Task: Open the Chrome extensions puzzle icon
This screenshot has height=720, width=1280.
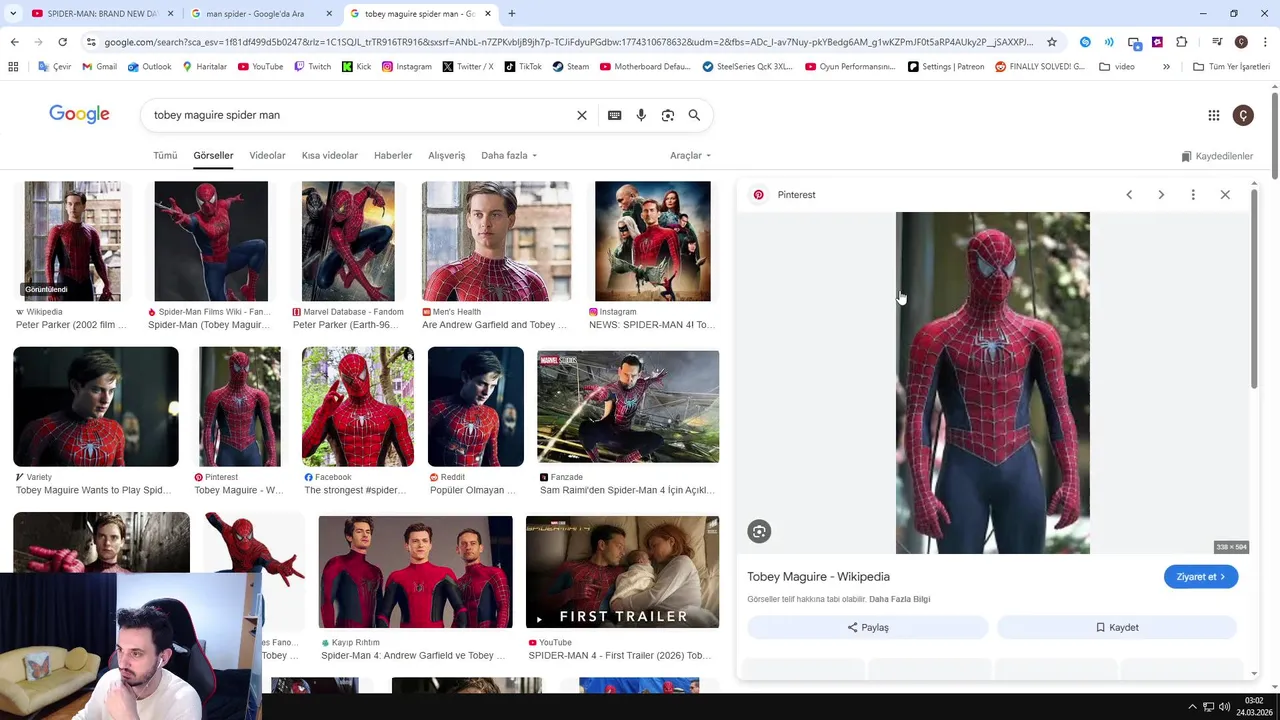Action: coord(1182,42)
